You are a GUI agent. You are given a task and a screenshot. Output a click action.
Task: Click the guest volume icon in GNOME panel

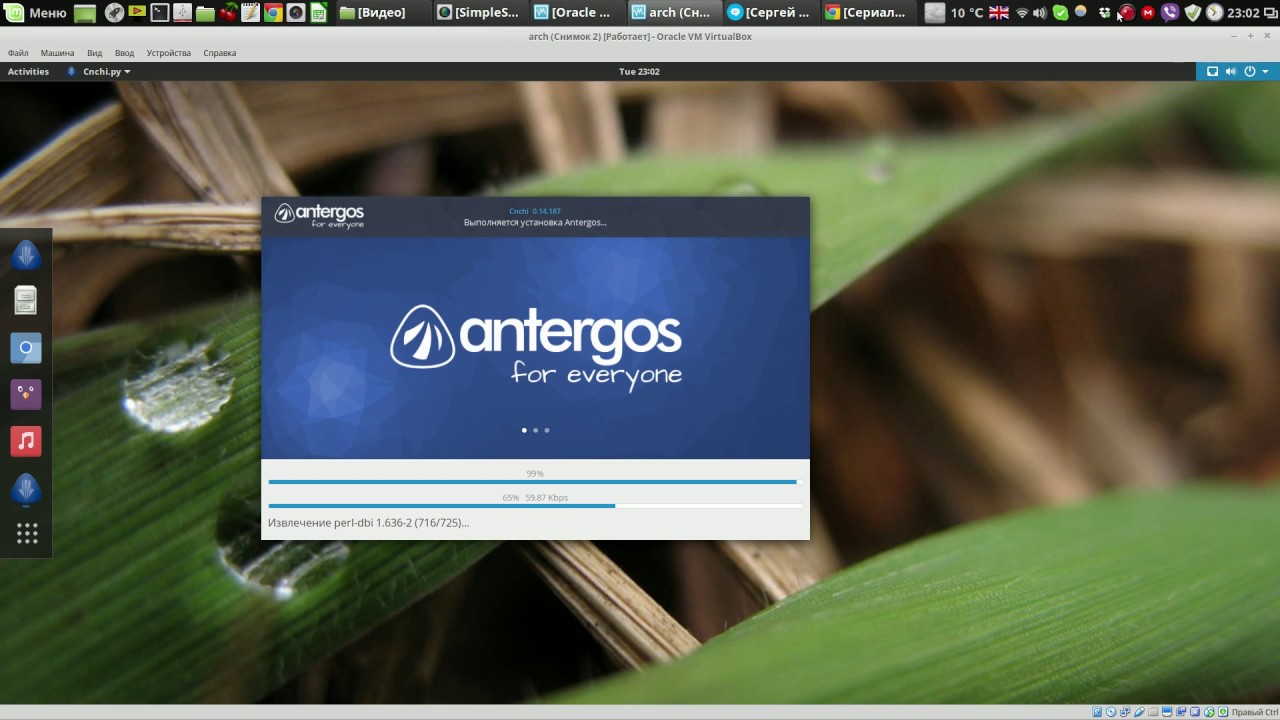[1230, 71]
